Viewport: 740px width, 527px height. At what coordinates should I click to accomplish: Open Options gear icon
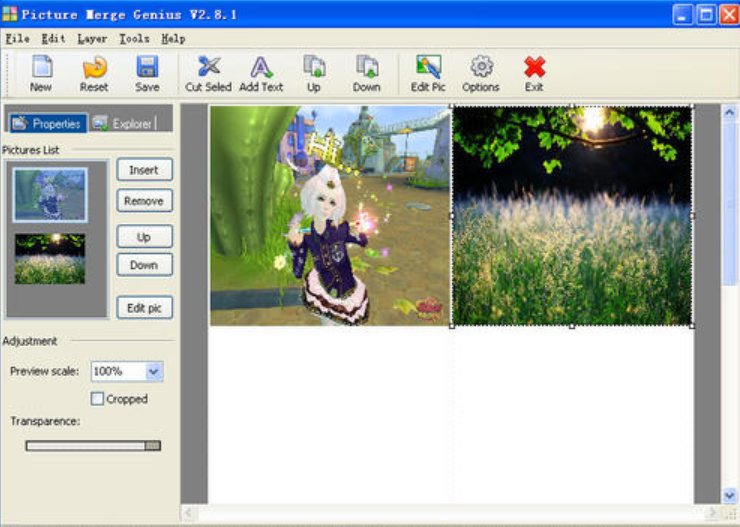coord(481,67)
